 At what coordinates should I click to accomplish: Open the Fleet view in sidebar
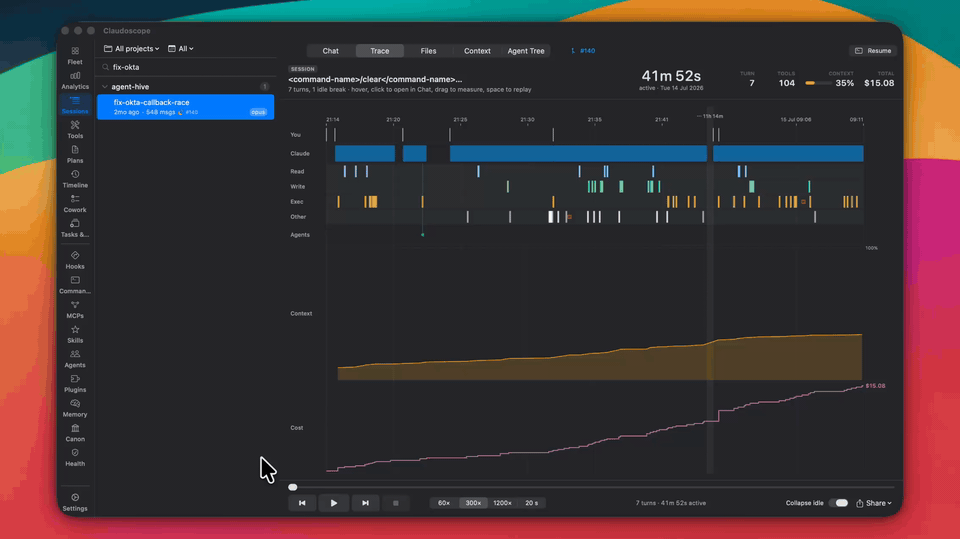75,56
